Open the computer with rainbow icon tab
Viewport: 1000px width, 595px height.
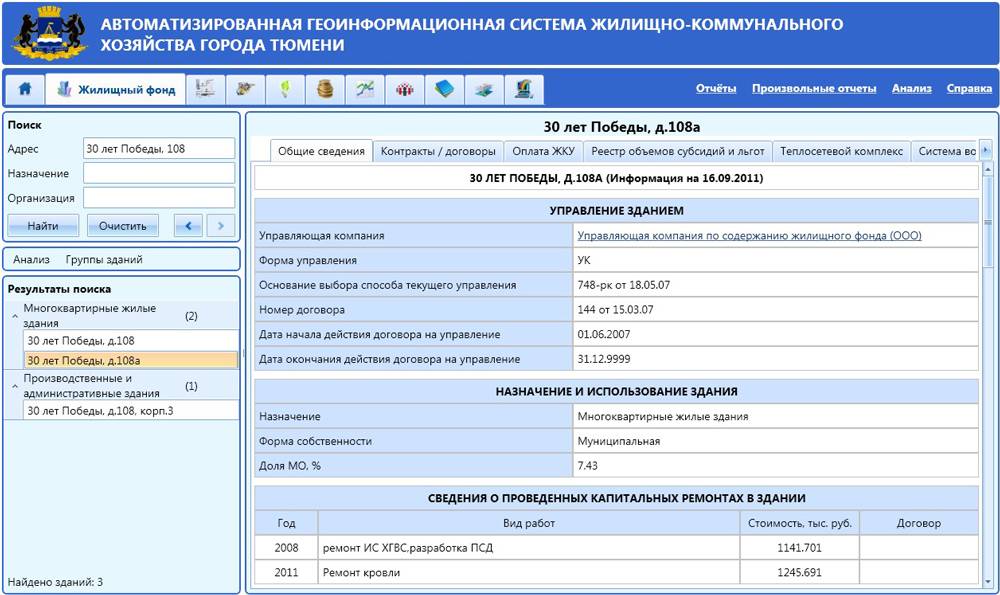[524, 89]
